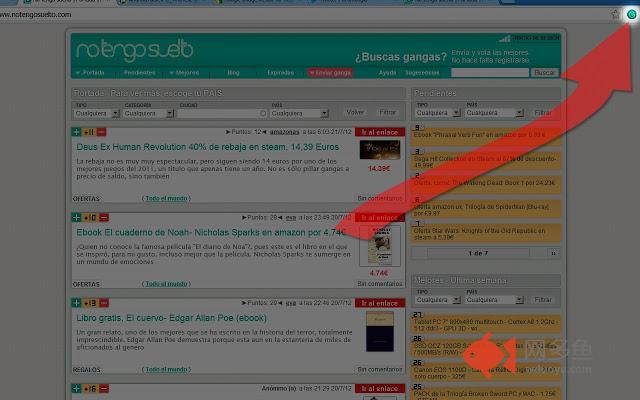Open the CATEGORIA dropdown in Portada filters

click(149, 113)
